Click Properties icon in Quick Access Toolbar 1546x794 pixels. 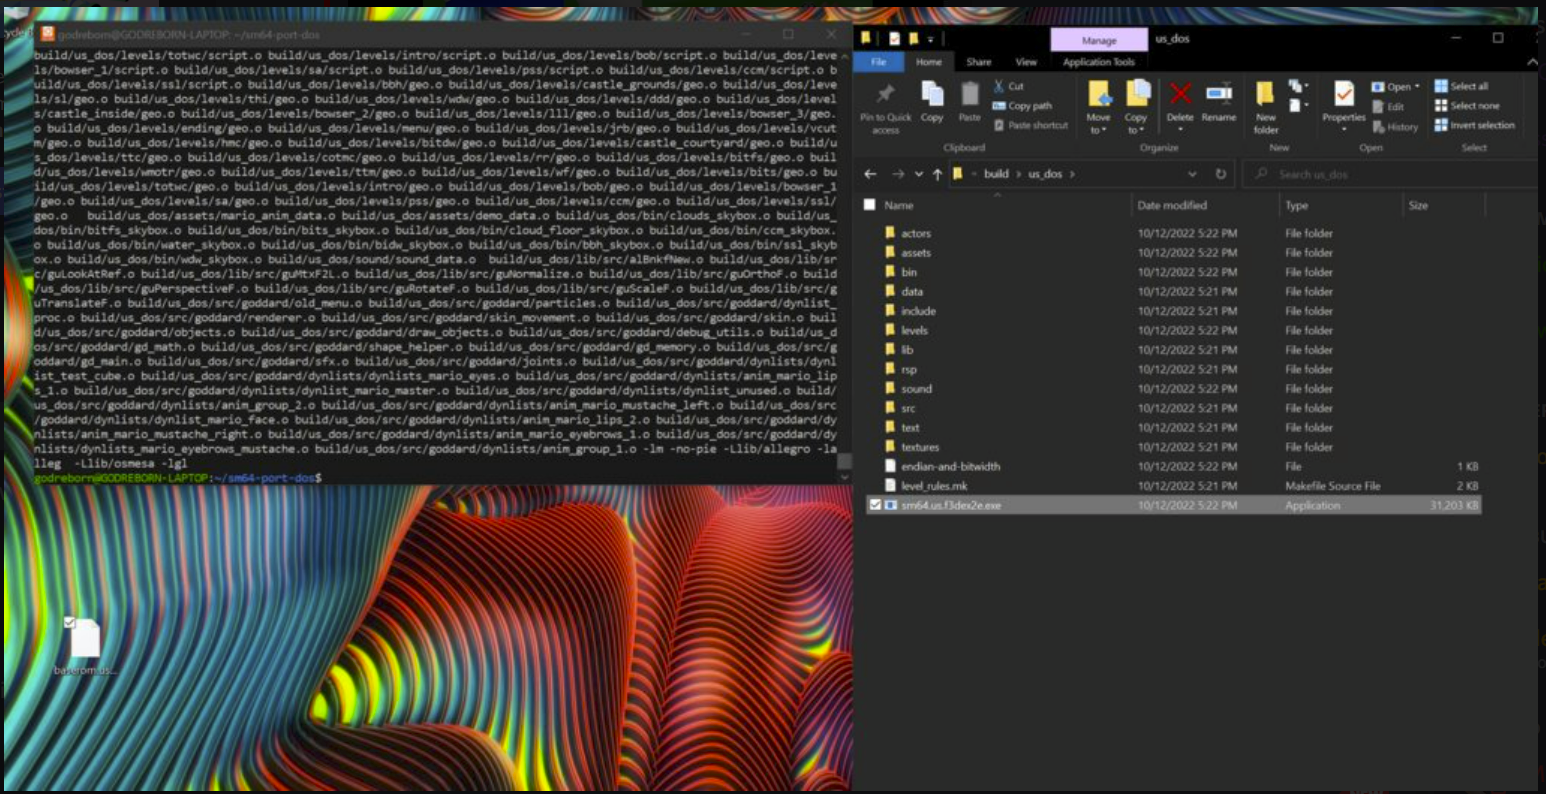coord(894,38)
